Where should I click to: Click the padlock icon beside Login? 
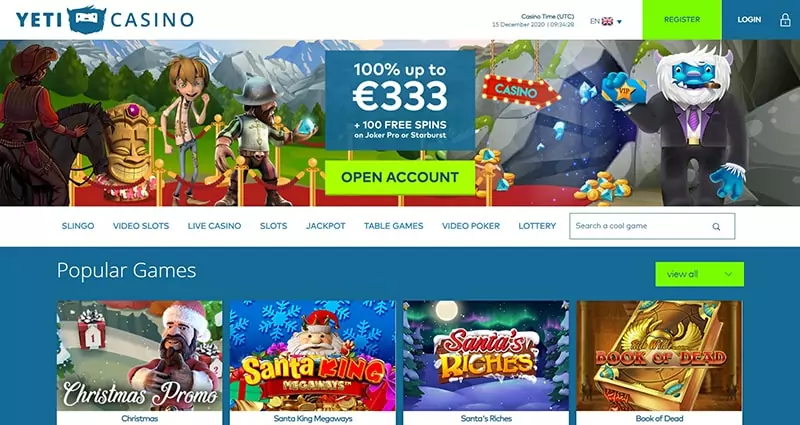click(x=785, y=20)
